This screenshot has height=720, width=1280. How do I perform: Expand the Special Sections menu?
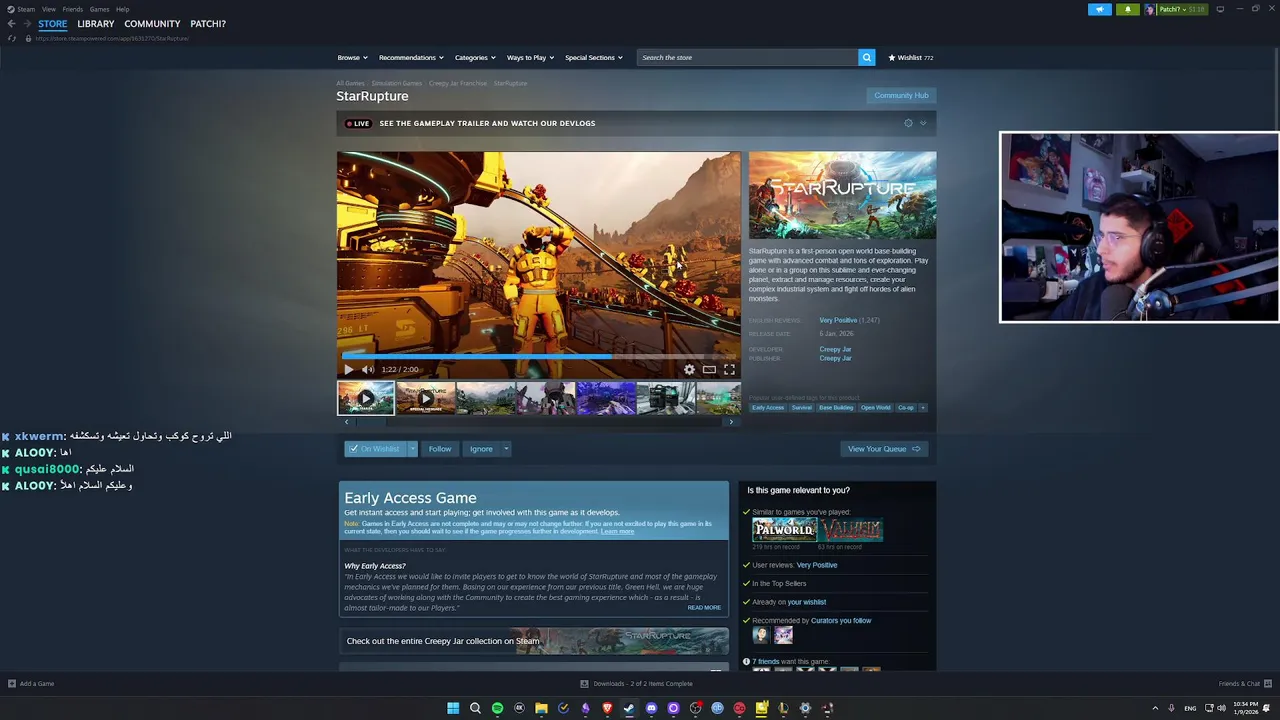(594, 57)
